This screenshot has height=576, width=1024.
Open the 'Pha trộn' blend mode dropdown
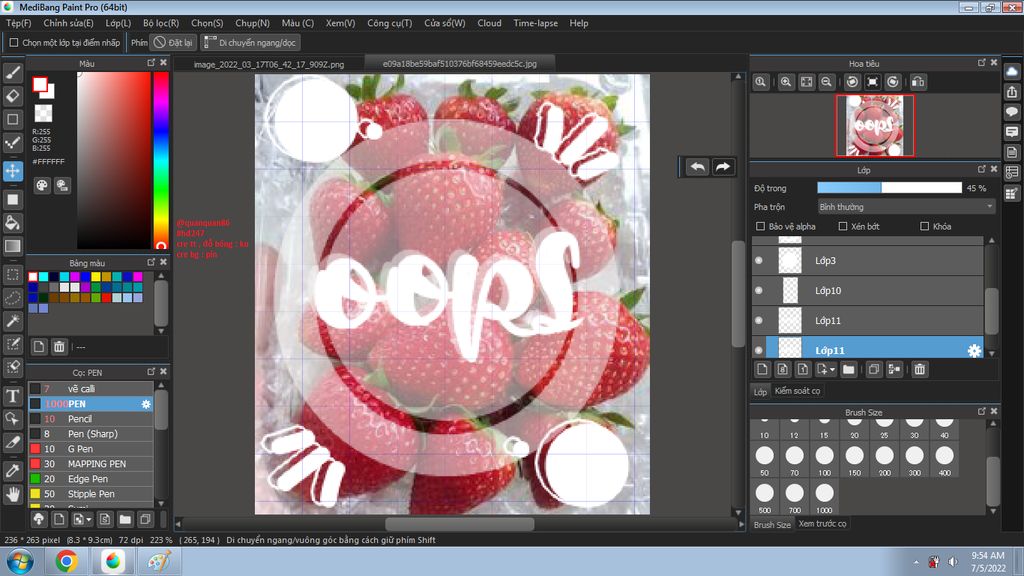pyautogui.click(x=906, y=207)
